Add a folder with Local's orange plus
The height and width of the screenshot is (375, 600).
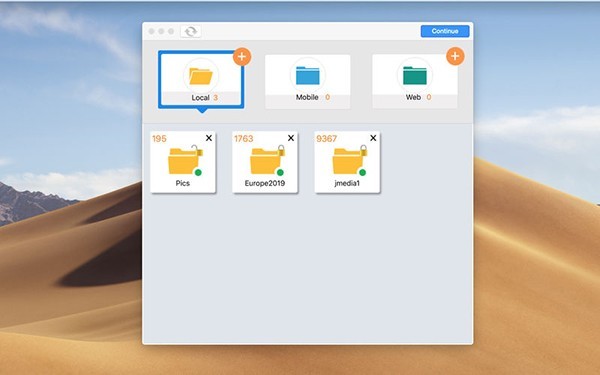pos(242,57)
